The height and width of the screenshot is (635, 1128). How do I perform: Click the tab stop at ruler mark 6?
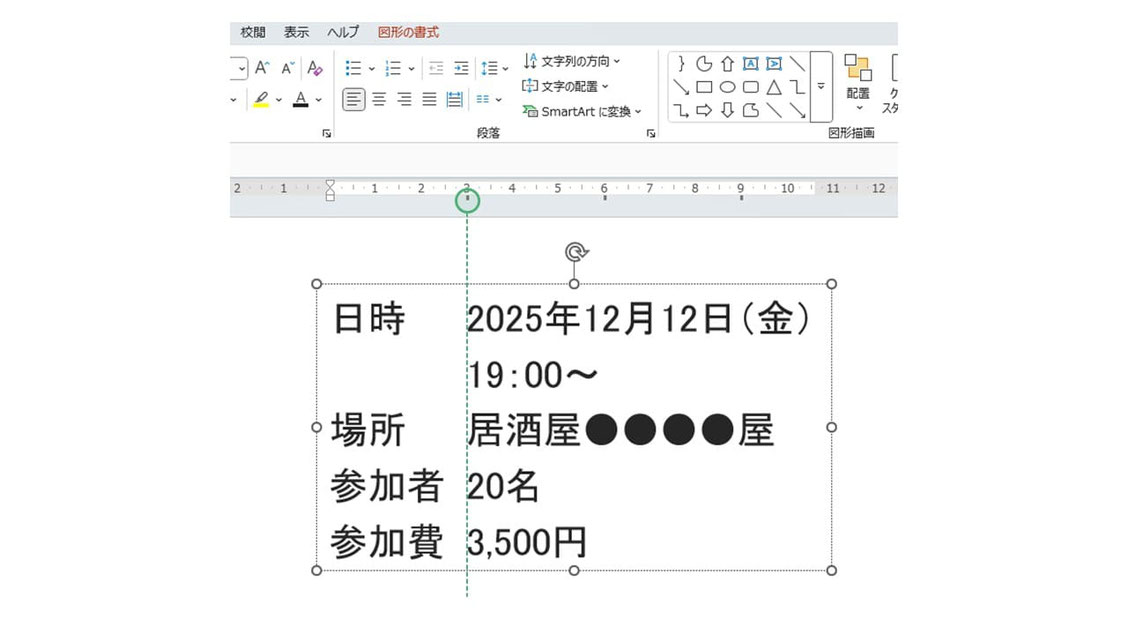(x=604, y=197)
